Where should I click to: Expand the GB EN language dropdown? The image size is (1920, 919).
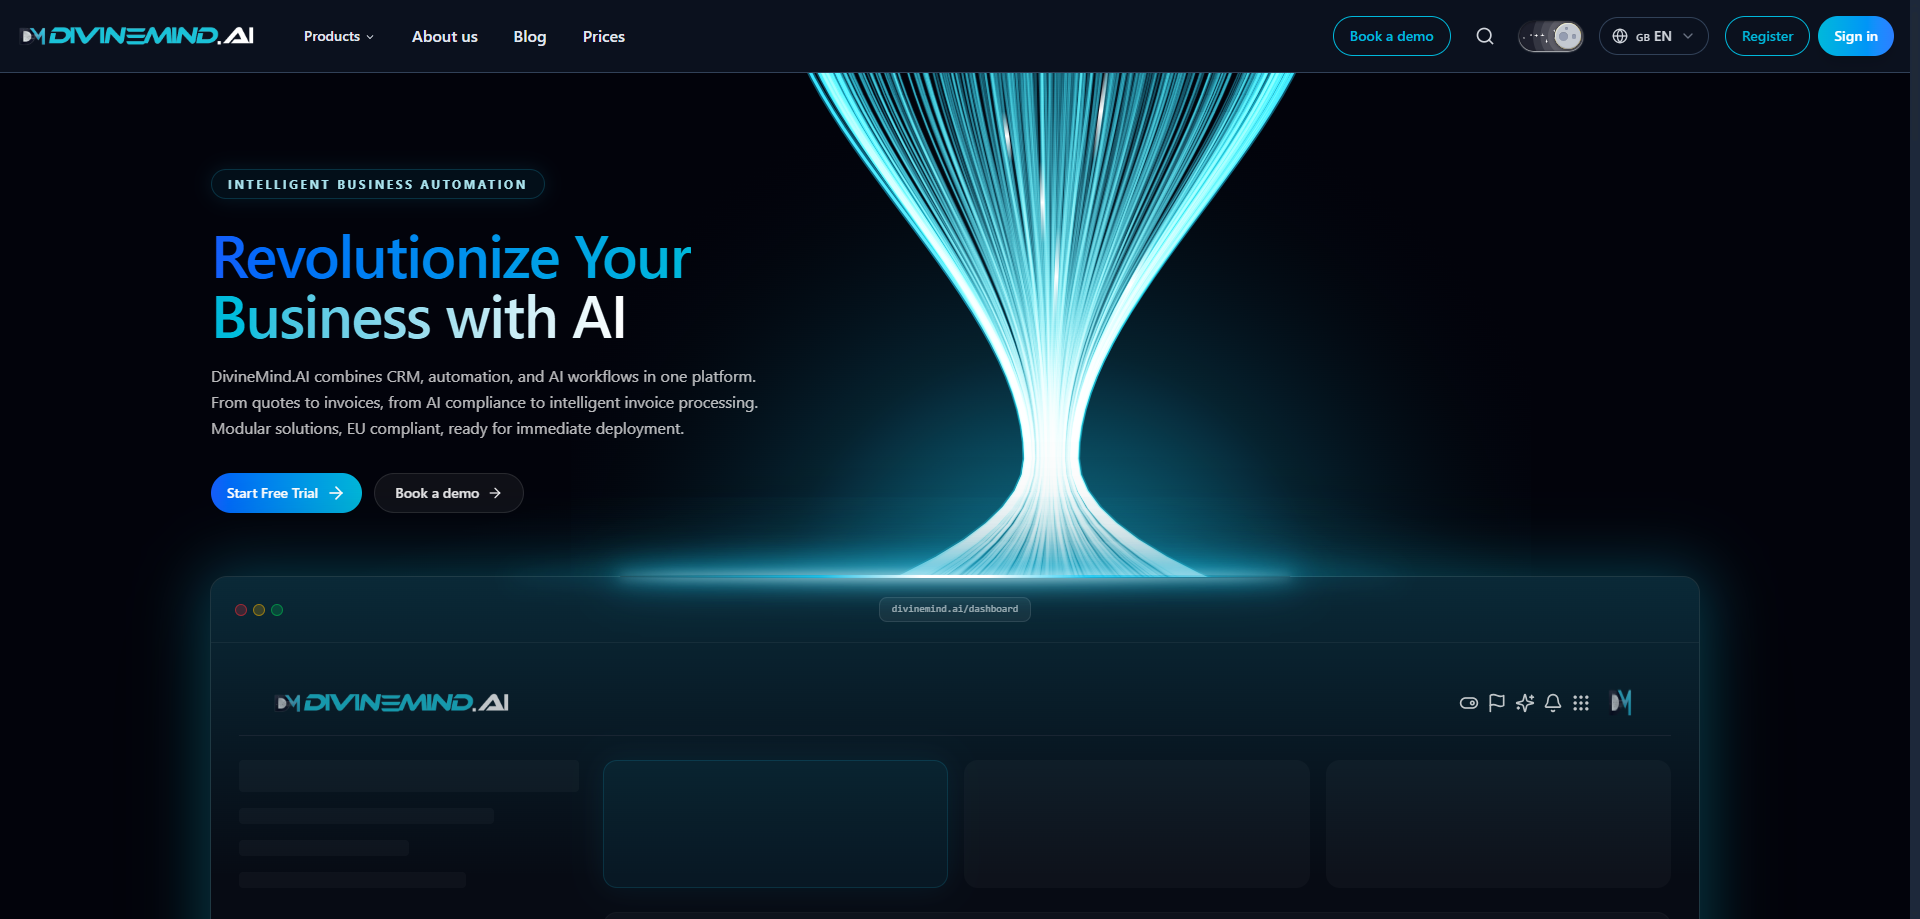point(1654,36)
